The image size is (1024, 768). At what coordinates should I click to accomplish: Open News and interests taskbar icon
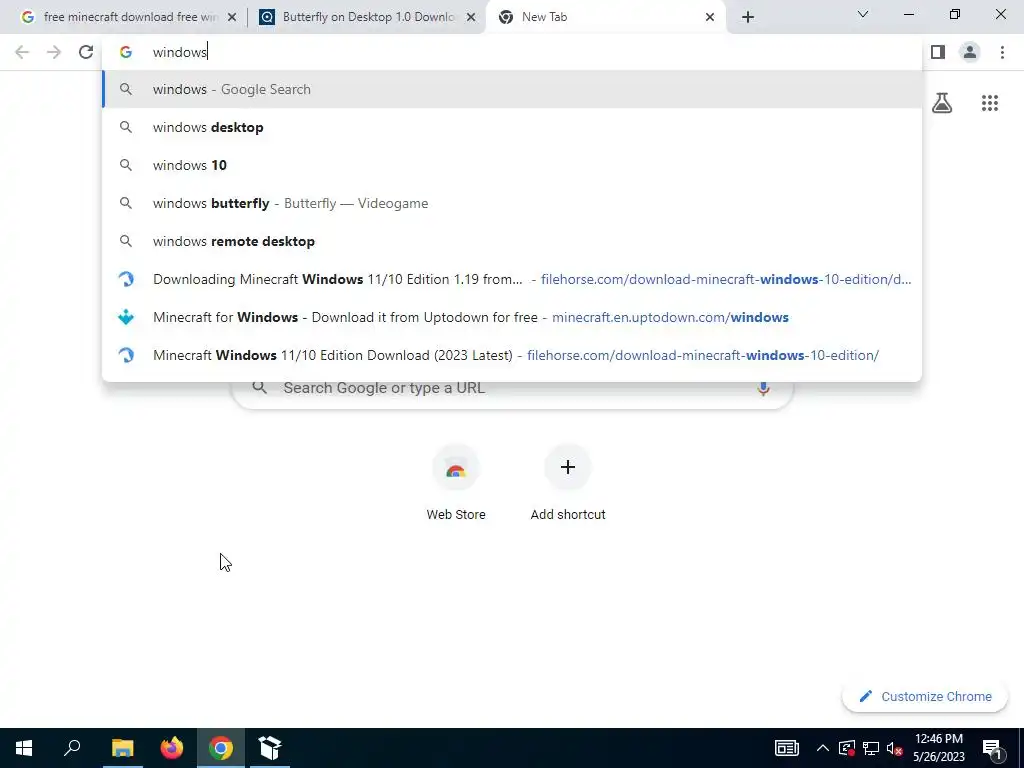click(x=786, y=748)
